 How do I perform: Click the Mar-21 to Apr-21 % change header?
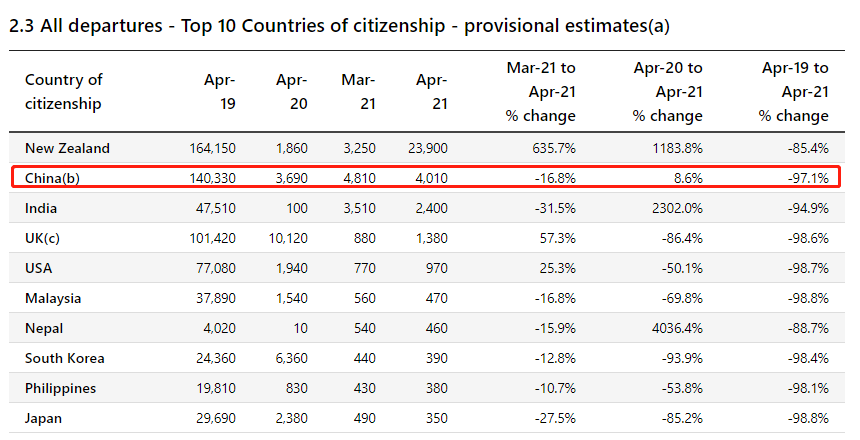point(541,91)
